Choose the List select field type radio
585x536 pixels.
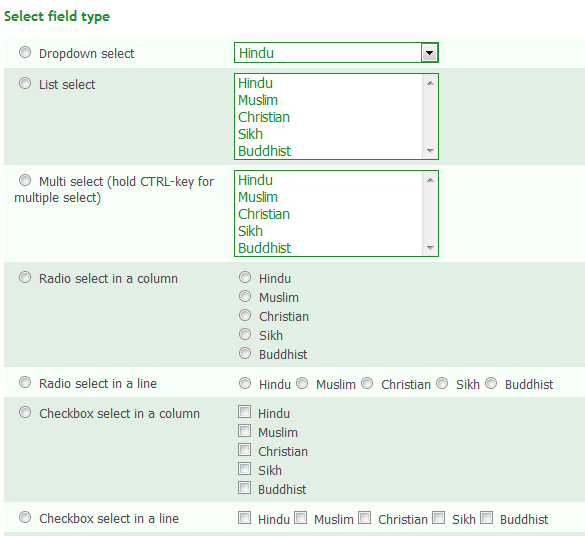click(x=25, y=83)
